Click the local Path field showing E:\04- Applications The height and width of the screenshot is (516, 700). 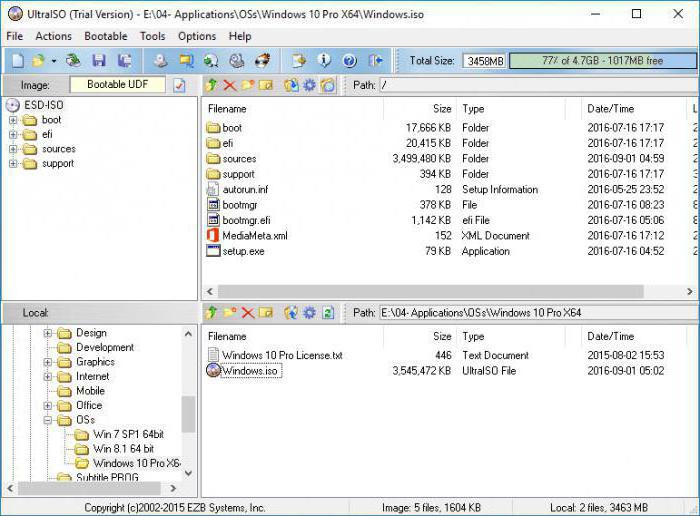pyautogui.click(x=538, y=312)
